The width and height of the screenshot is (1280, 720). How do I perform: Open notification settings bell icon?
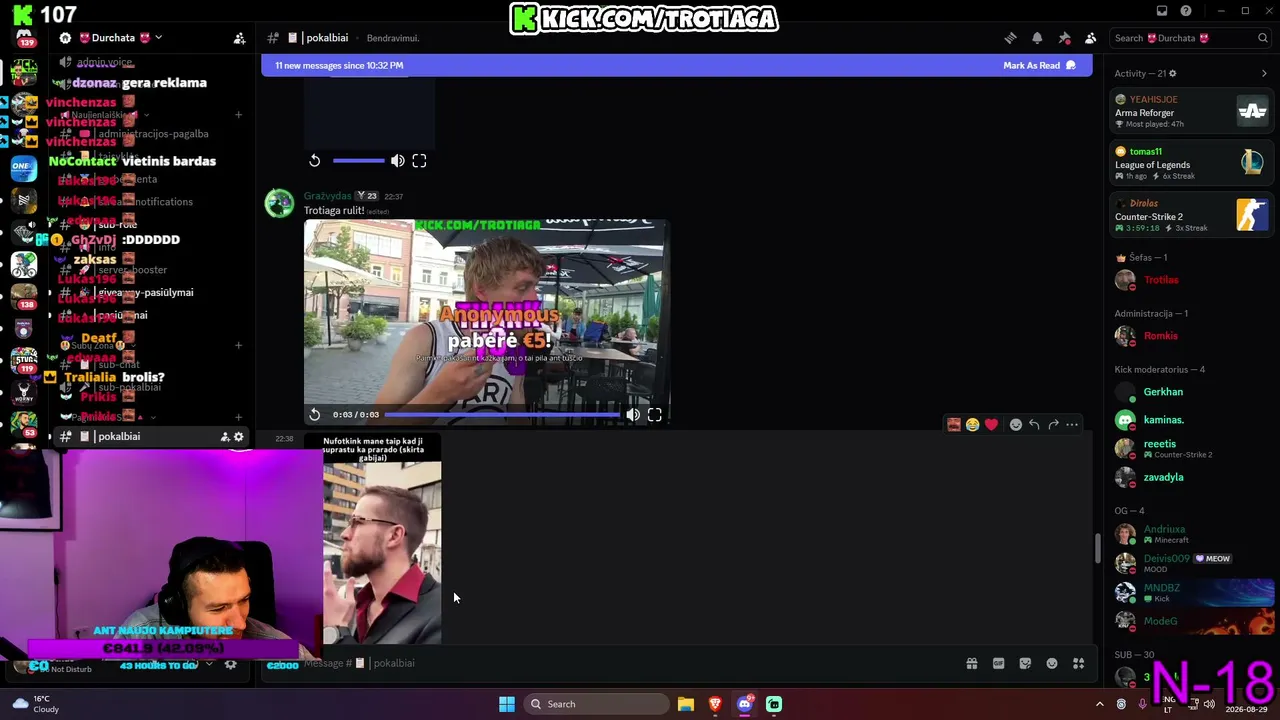pos(1037,38)
